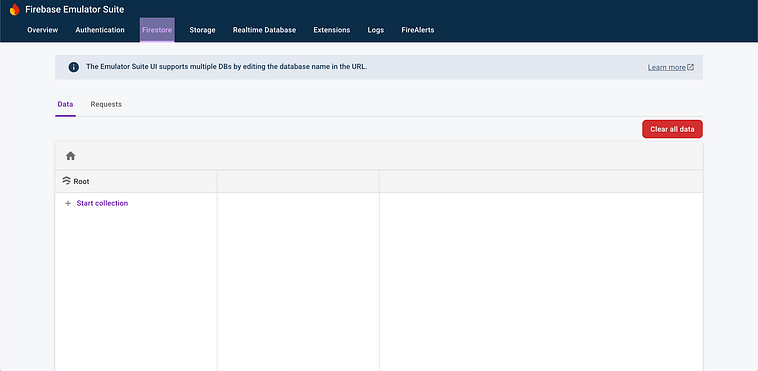Select the Data sub-tab
The width and height of the screenshot is (758, 371).
[x=65, y=104]
